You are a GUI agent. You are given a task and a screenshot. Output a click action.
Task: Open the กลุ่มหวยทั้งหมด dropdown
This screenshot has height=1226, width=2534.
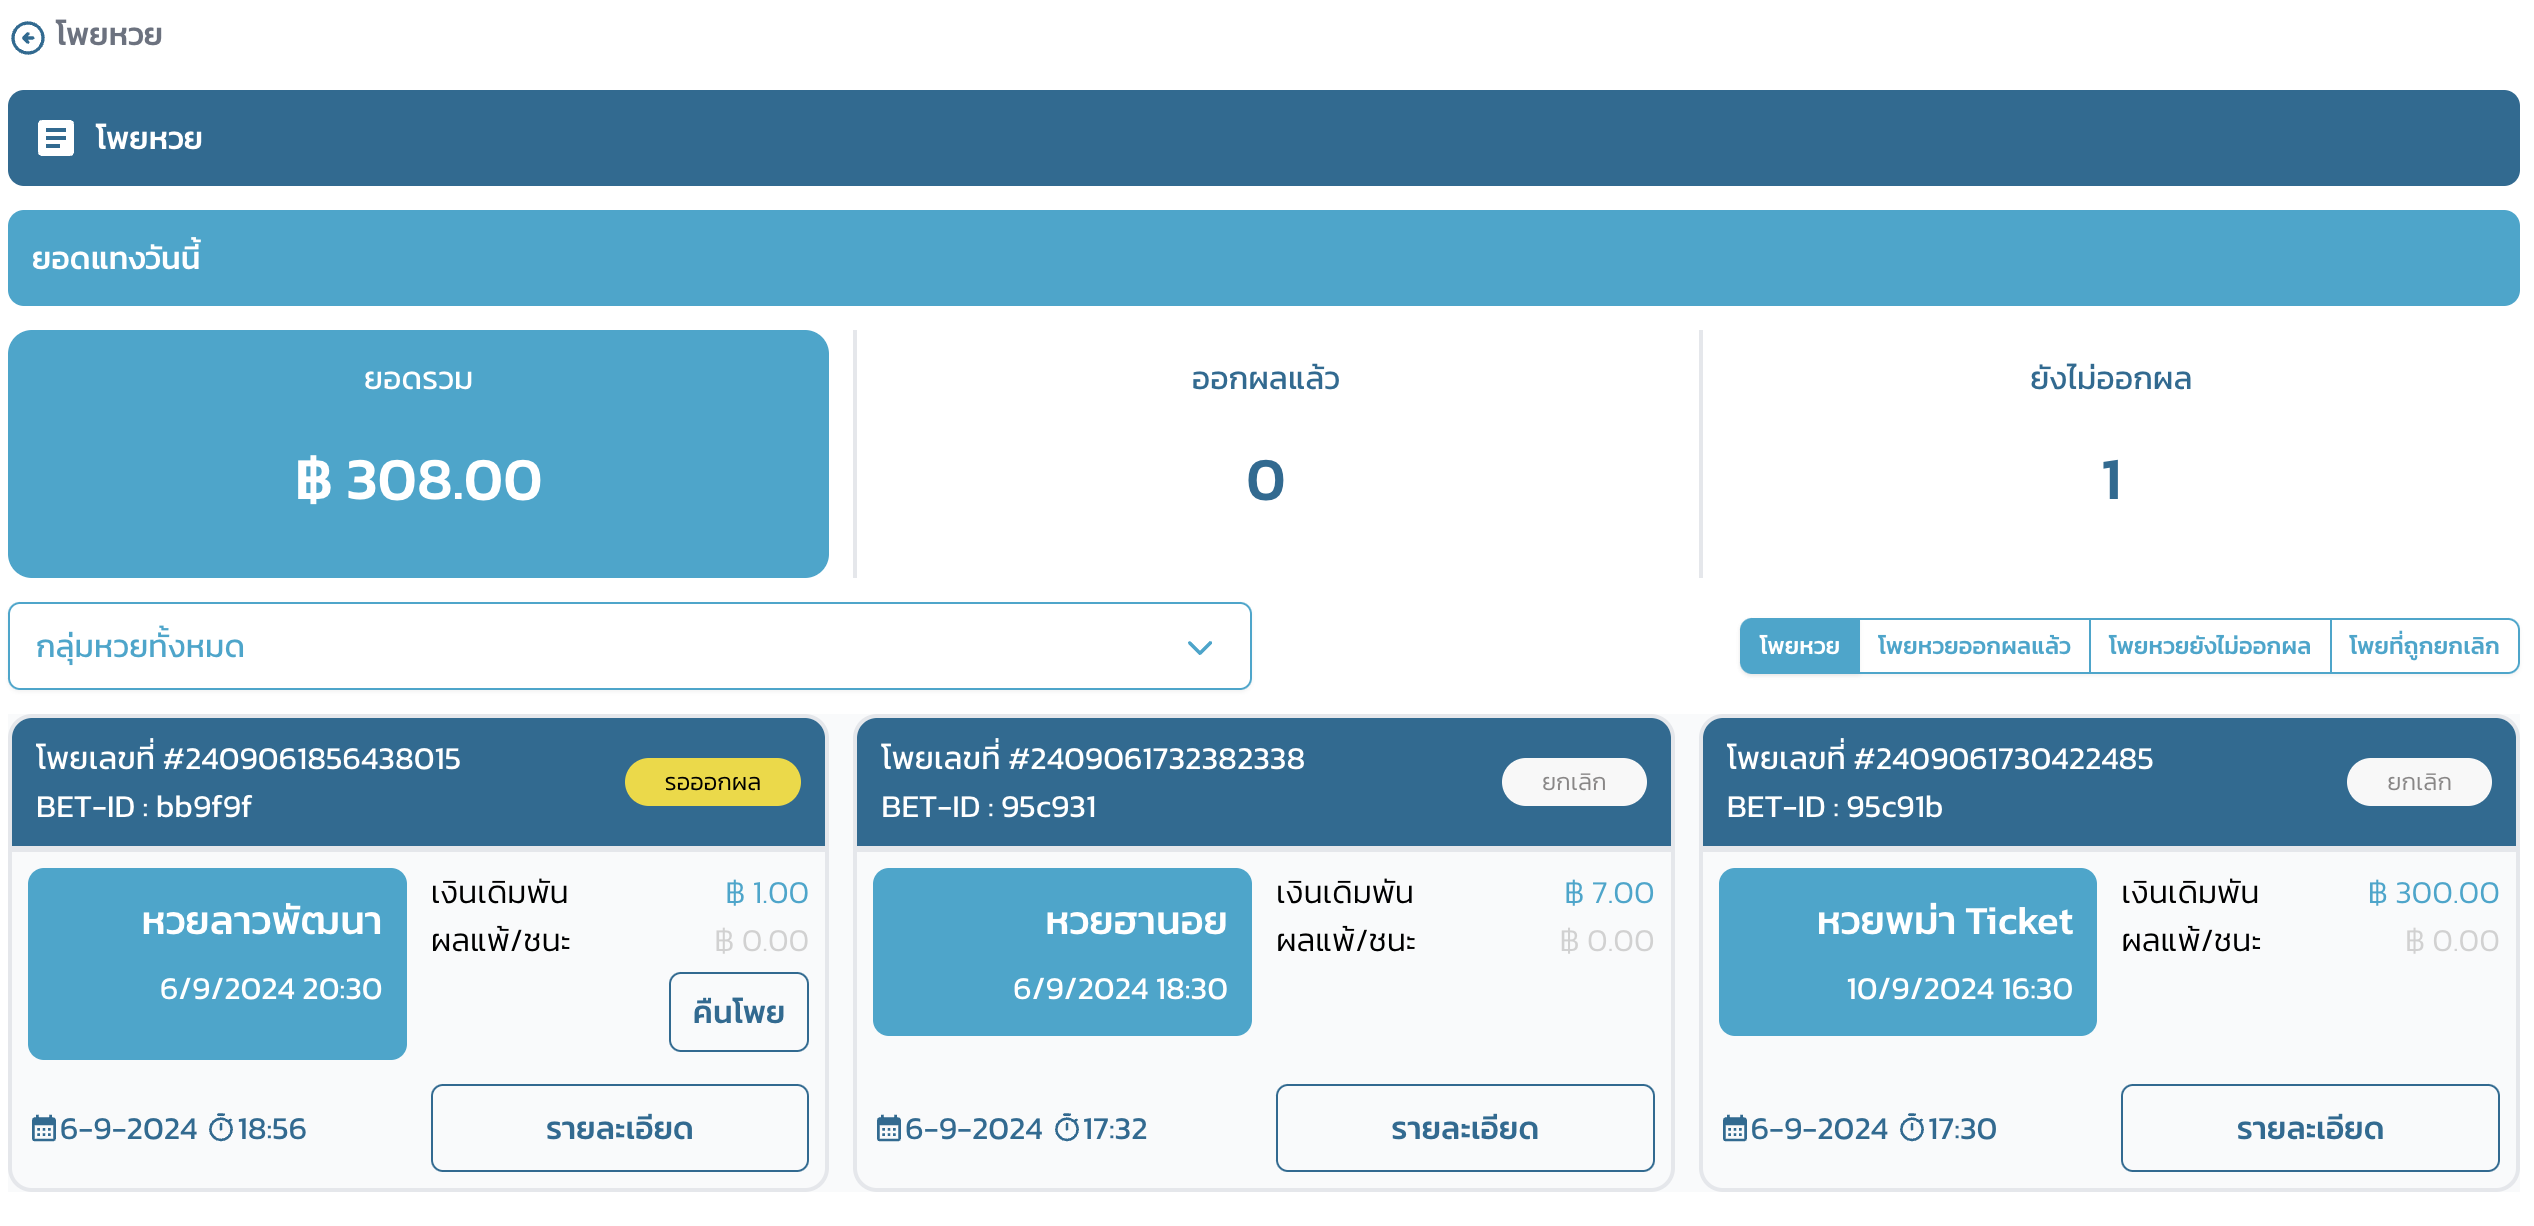pyautogui.click(x=629, y=647)
